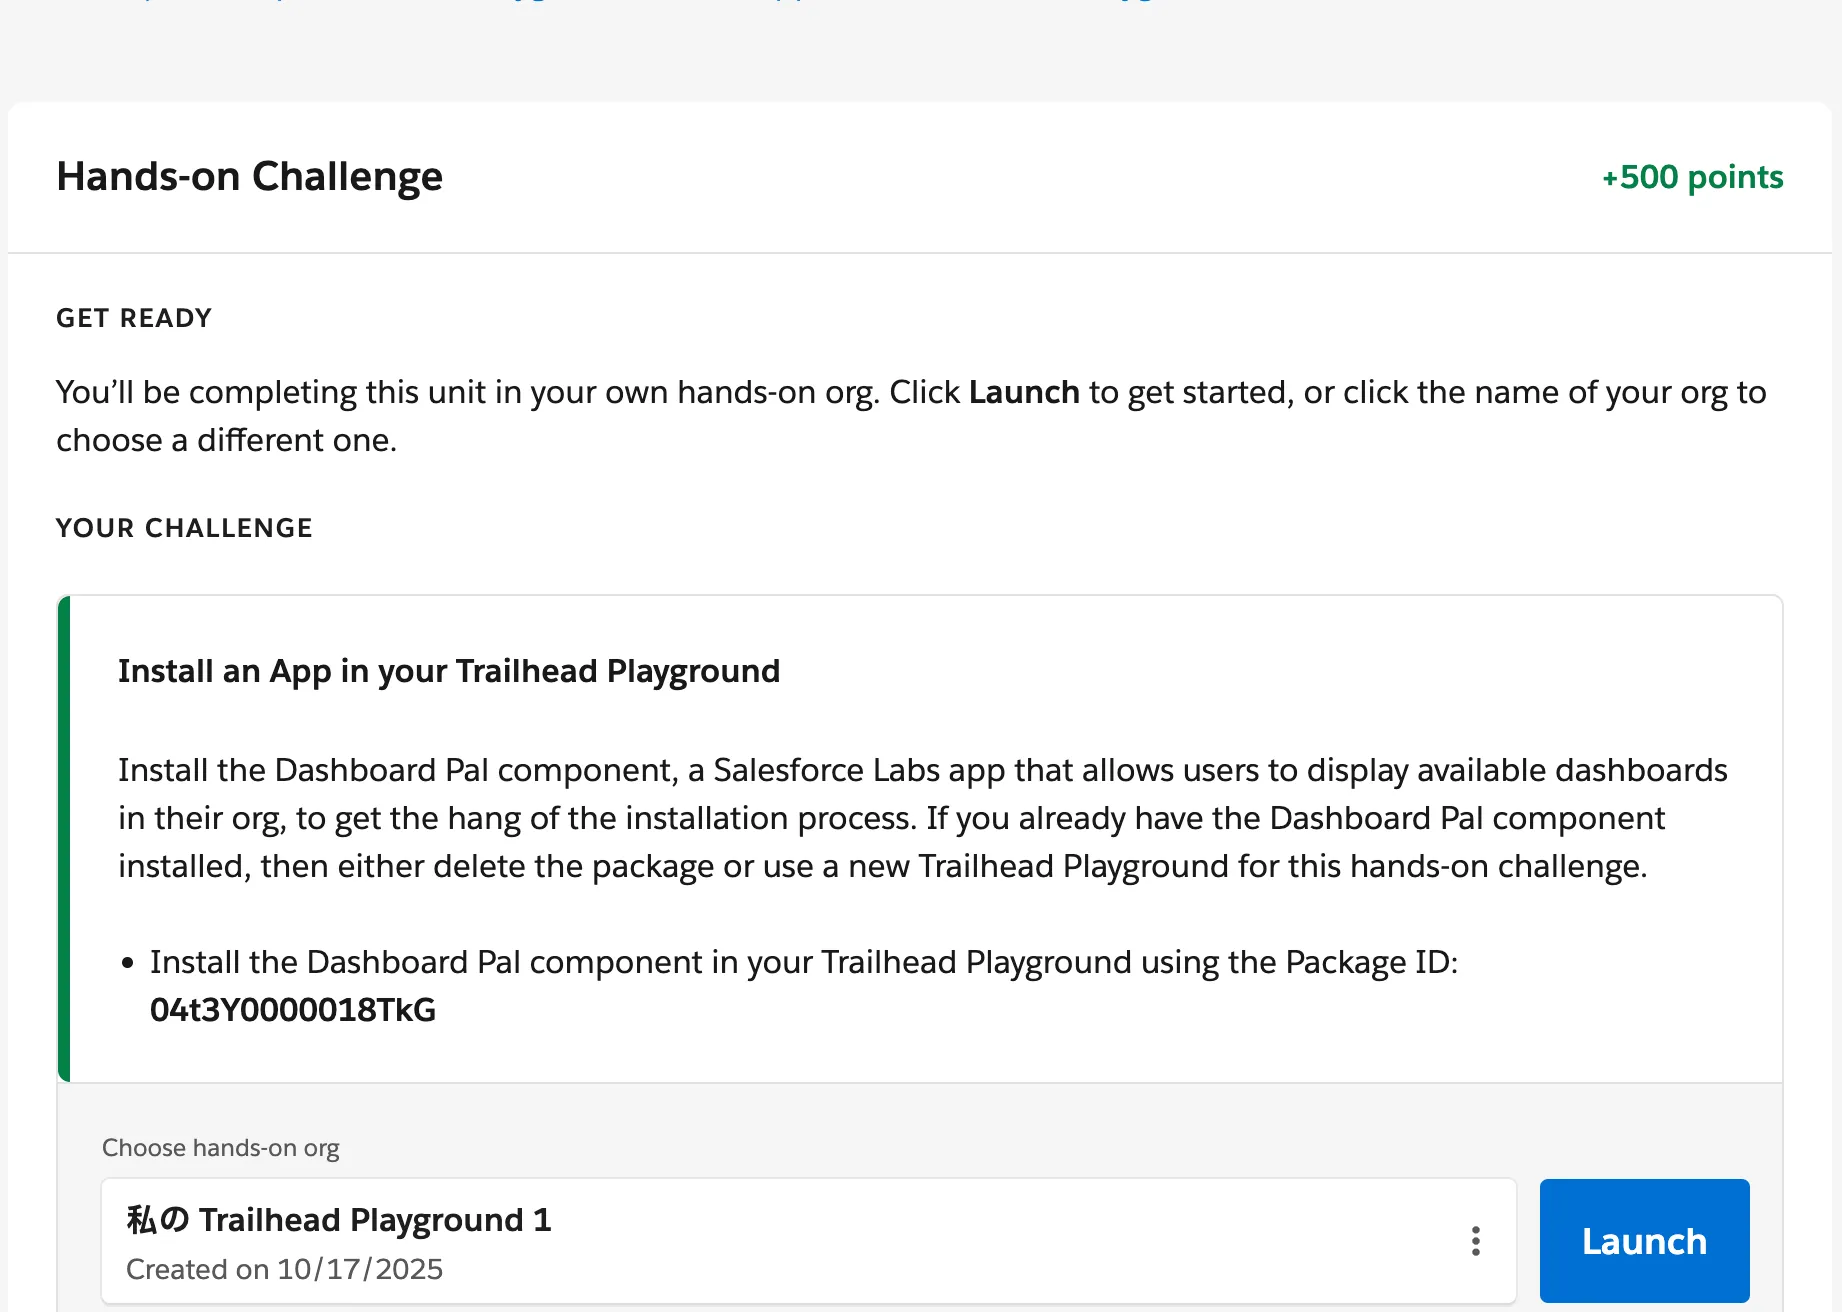
Task: Click the Created on 10/17/2025 text
Action: [x=284, y=1269]
